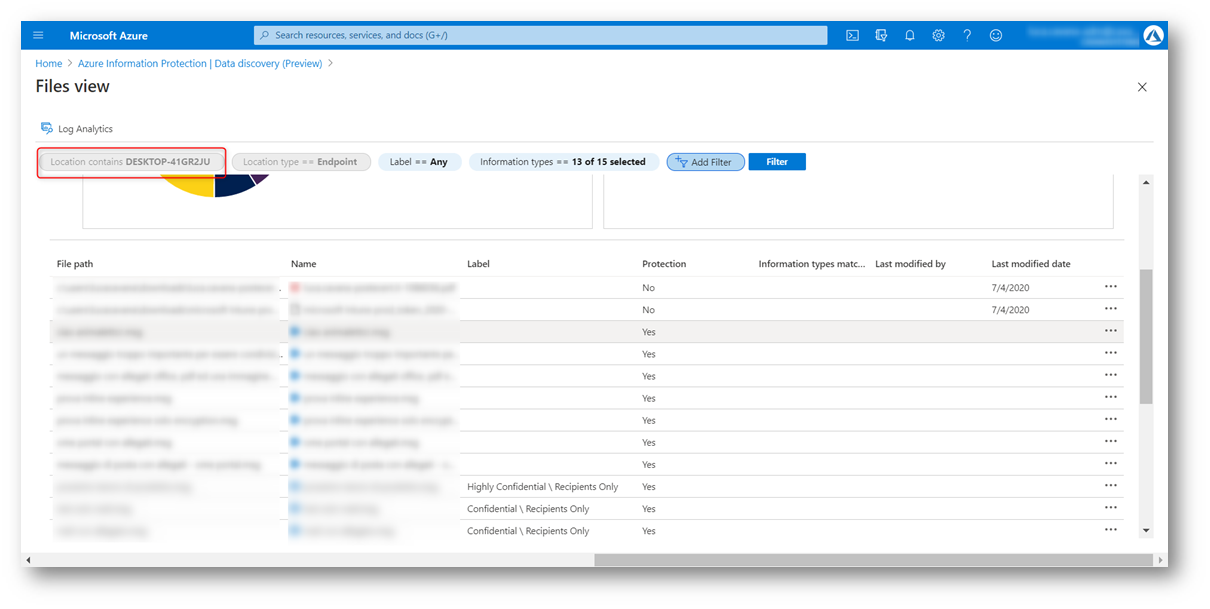
Task: Open the Azure portal hamburger menu
Action: [39, 35]
